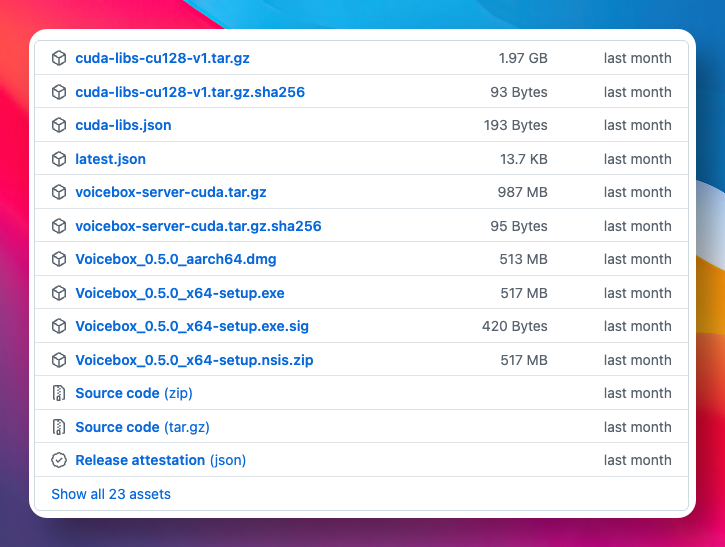Click package icon beside cuda-libs-cu128-v1.tar.gz.sha256
The height and width of the screenshot is (547, 725).
pos(59,92)
